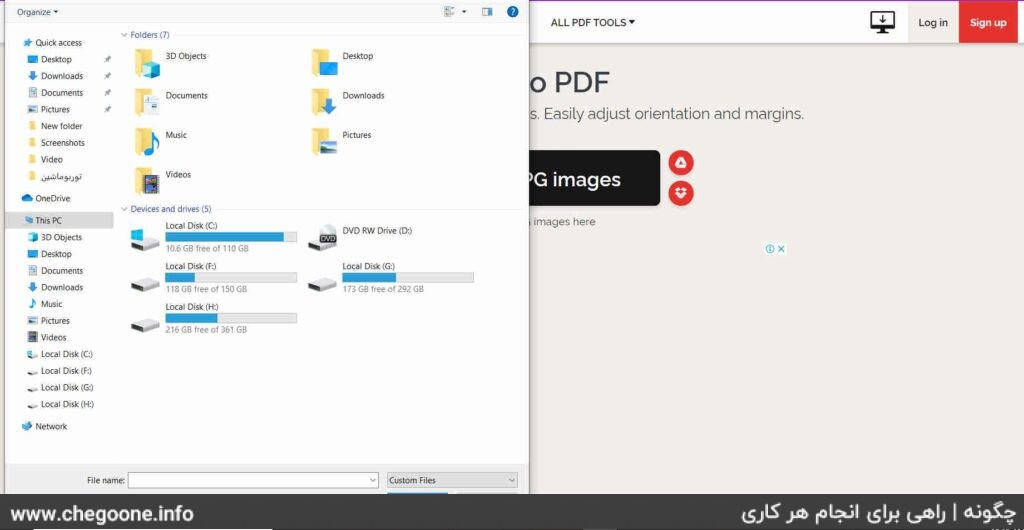
Task: Click the ad info icon
Action: (x=770, y=249)
